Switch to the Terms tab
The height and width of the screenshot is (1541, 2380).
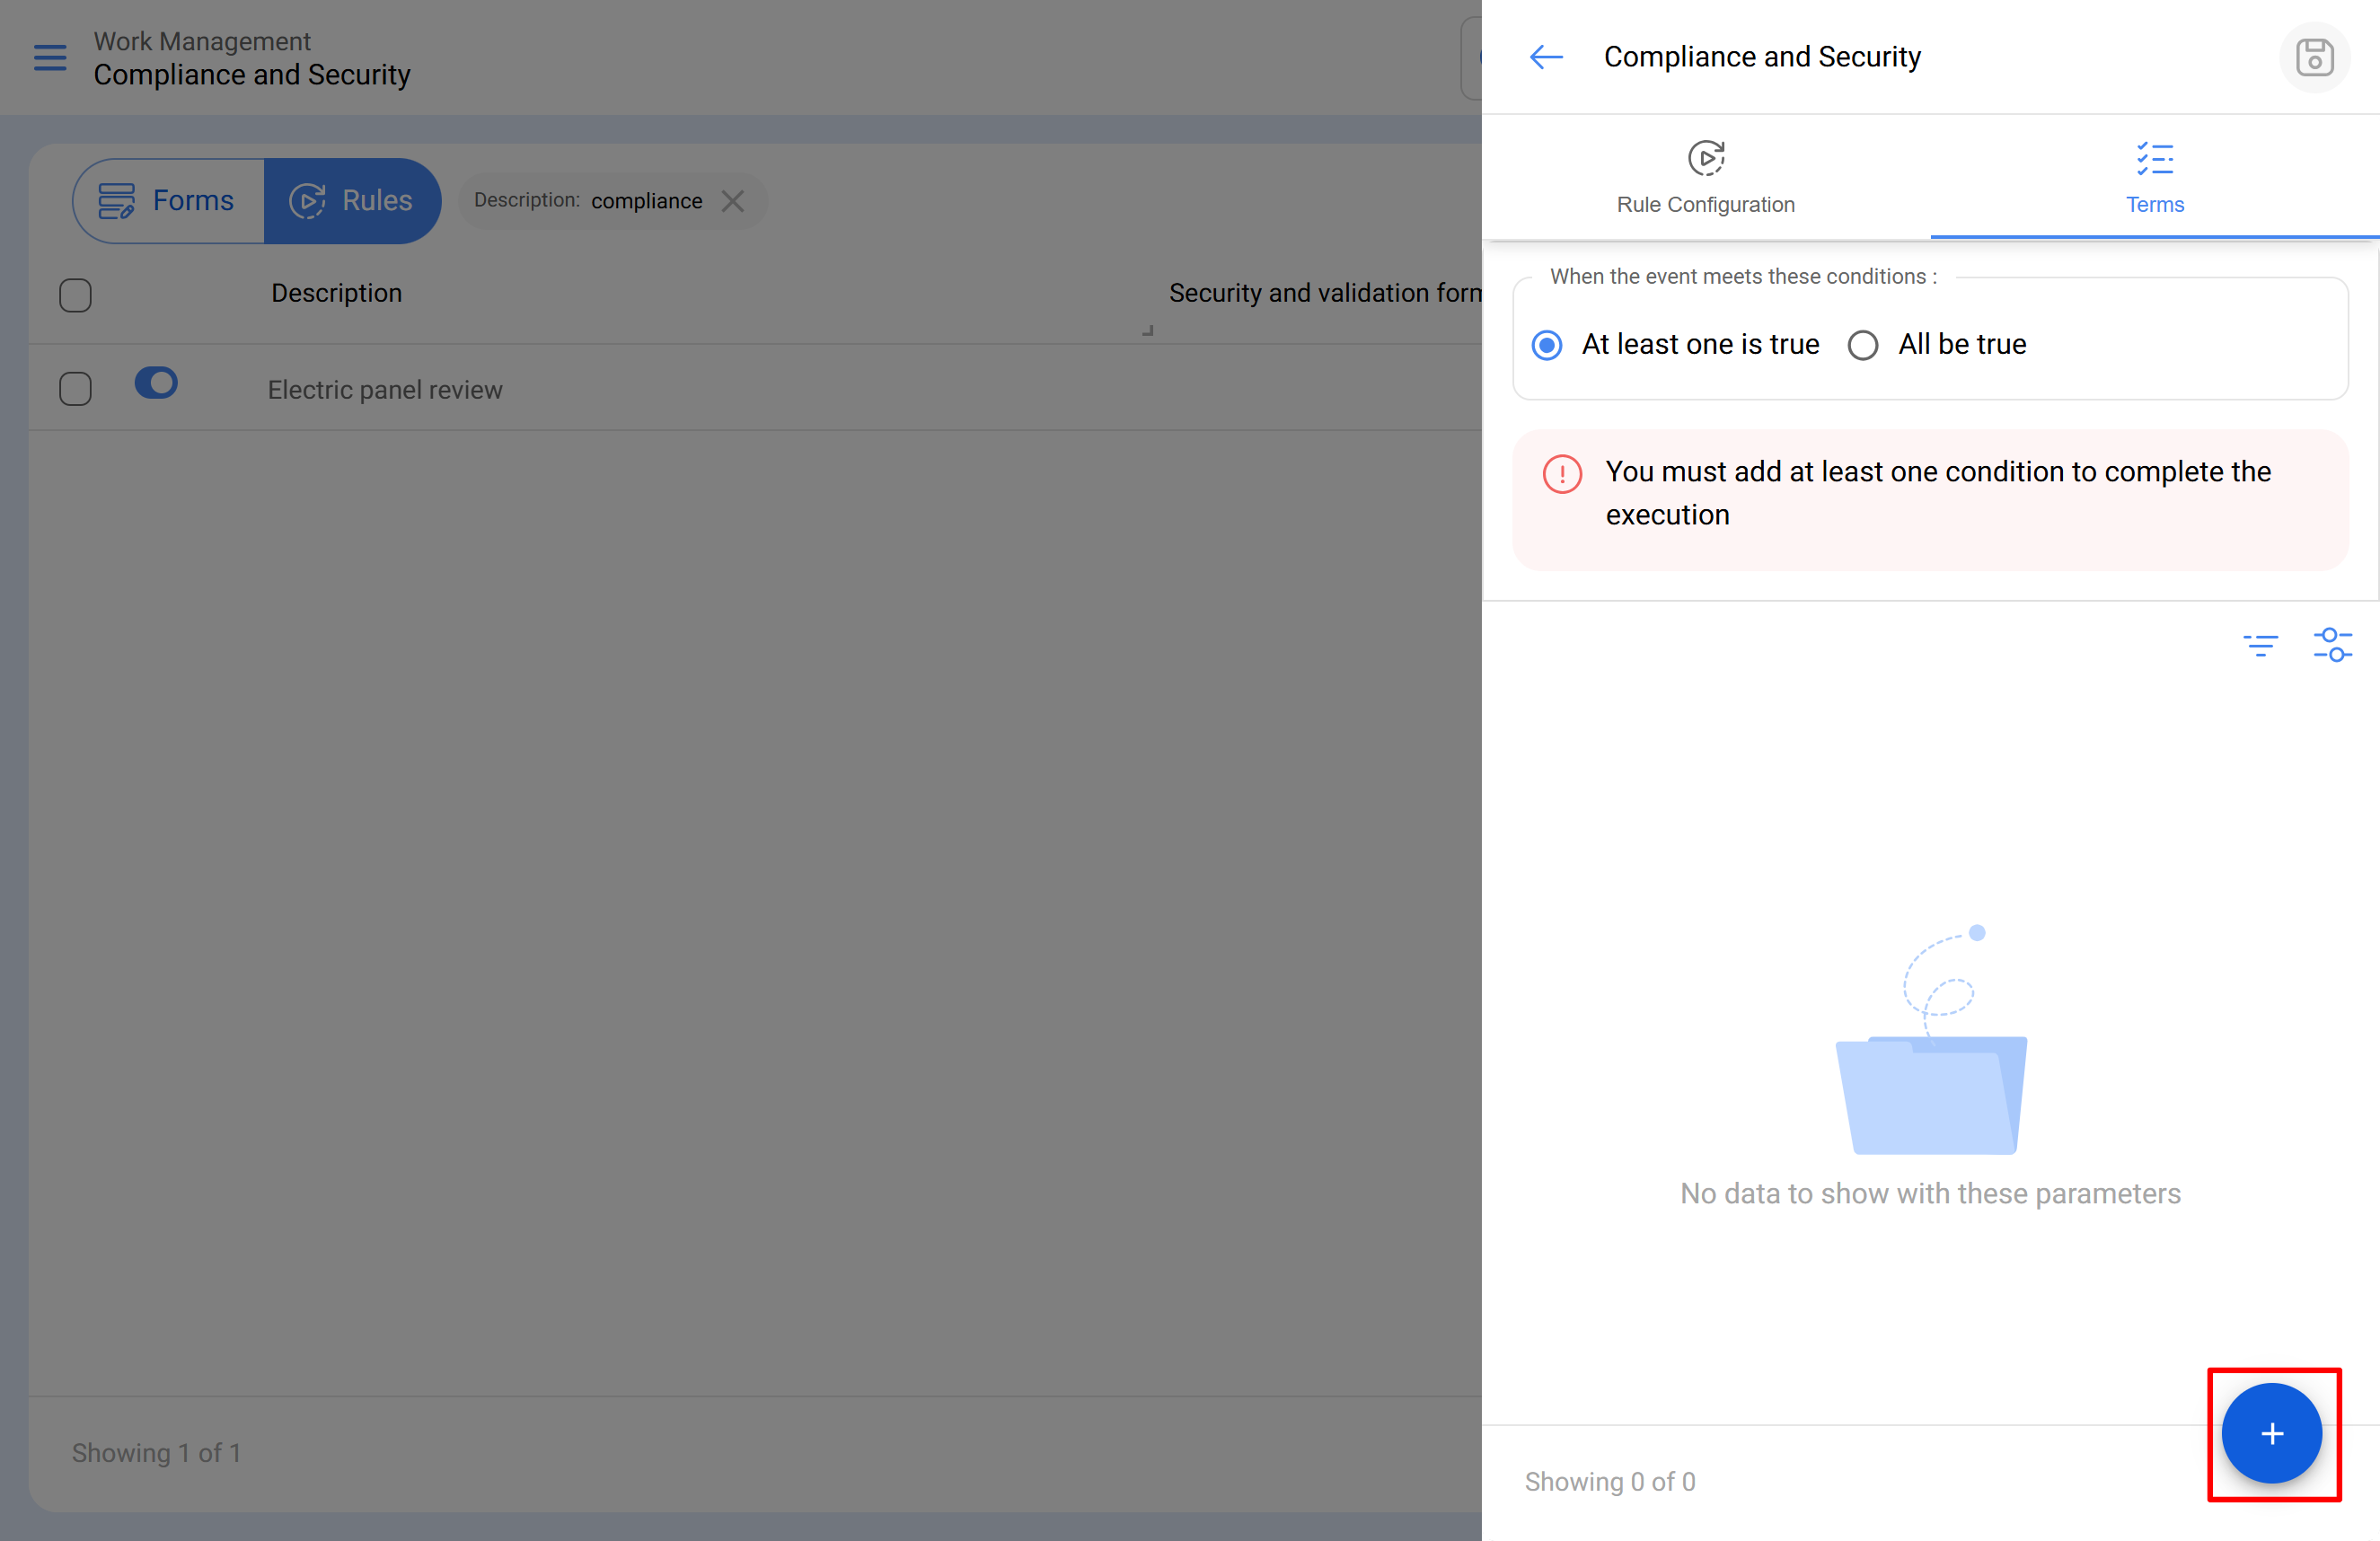pos(2154,178)
